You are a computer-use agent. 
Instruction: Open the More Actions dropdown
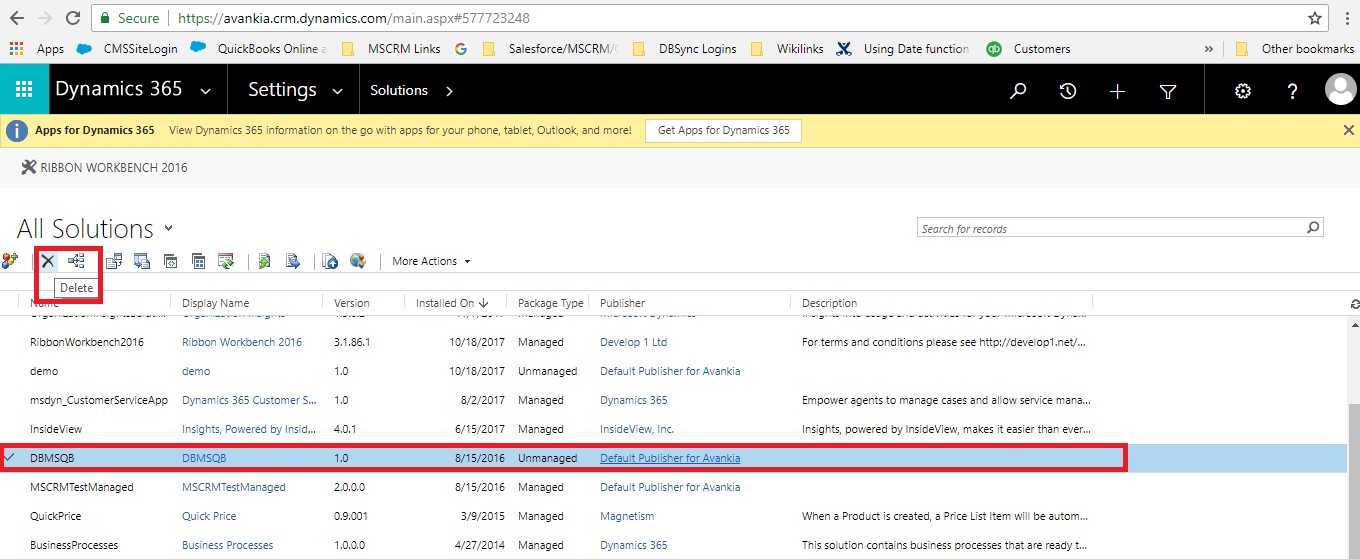(431, 261)
